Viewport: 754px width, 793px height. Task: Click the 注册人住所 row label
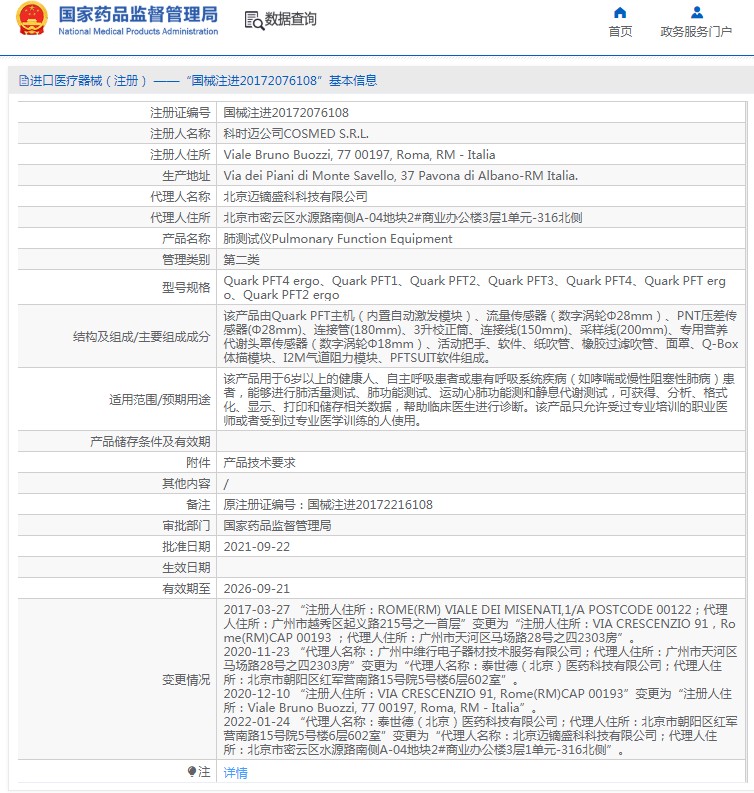pyautogui.click(x=180, y=154)
